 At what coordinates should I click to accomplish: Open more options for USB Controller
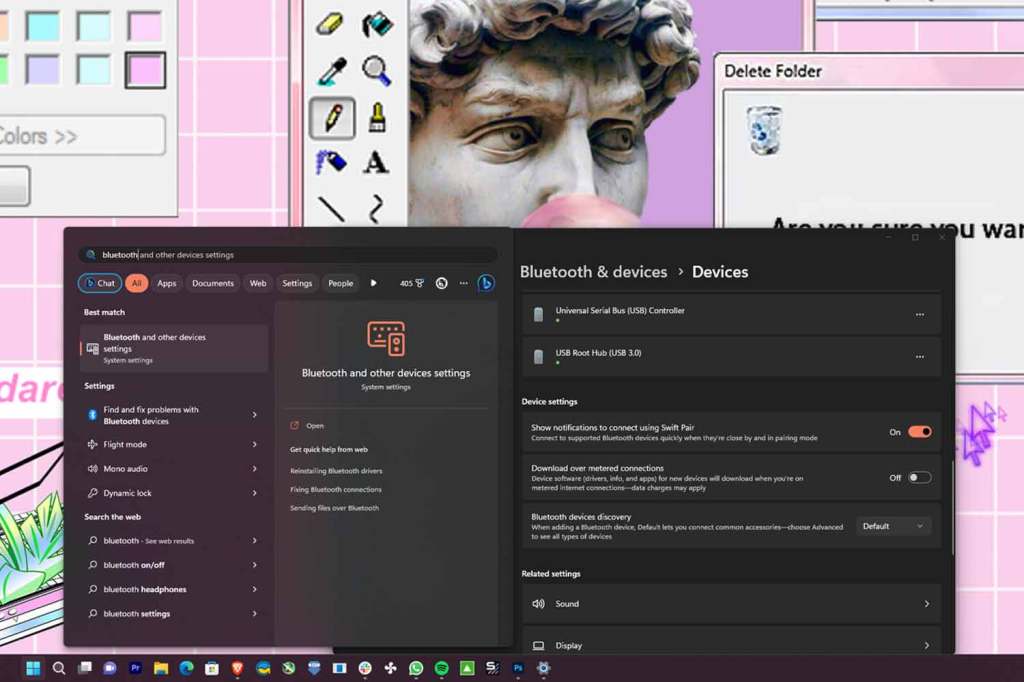click(920, 314)
